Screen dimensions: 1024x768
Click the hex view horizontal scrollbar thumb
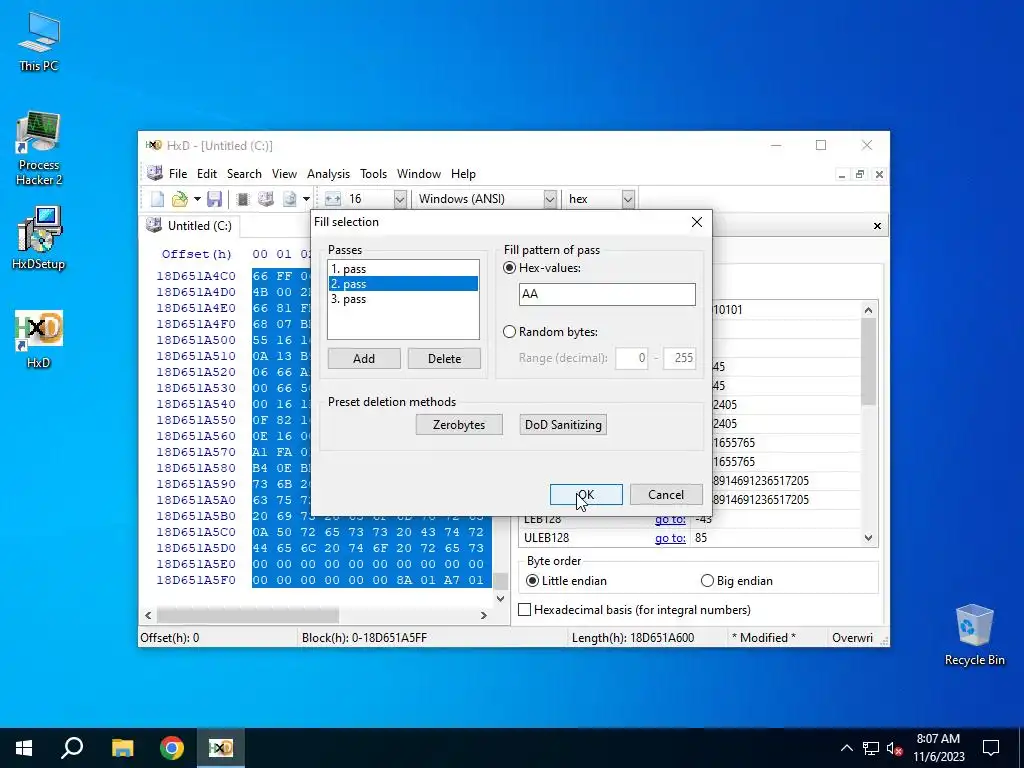(x=248, y=615)
